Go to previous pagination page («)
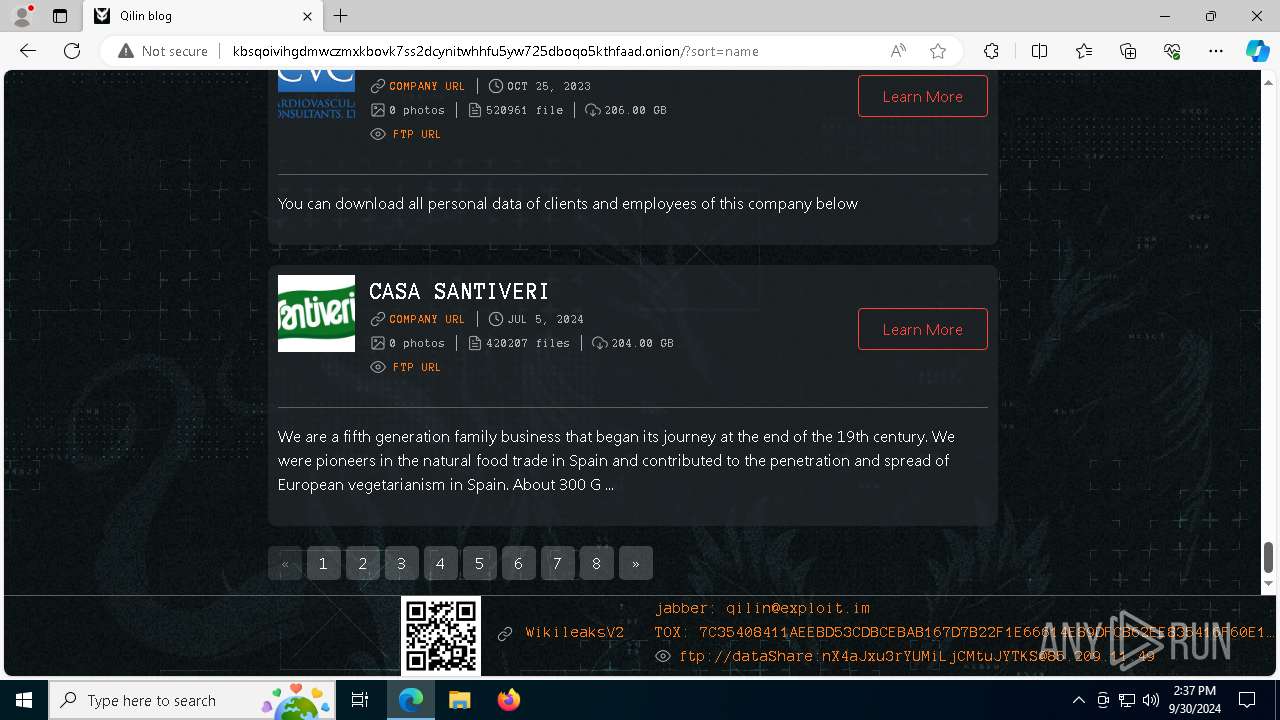 (x=285, y=563)
